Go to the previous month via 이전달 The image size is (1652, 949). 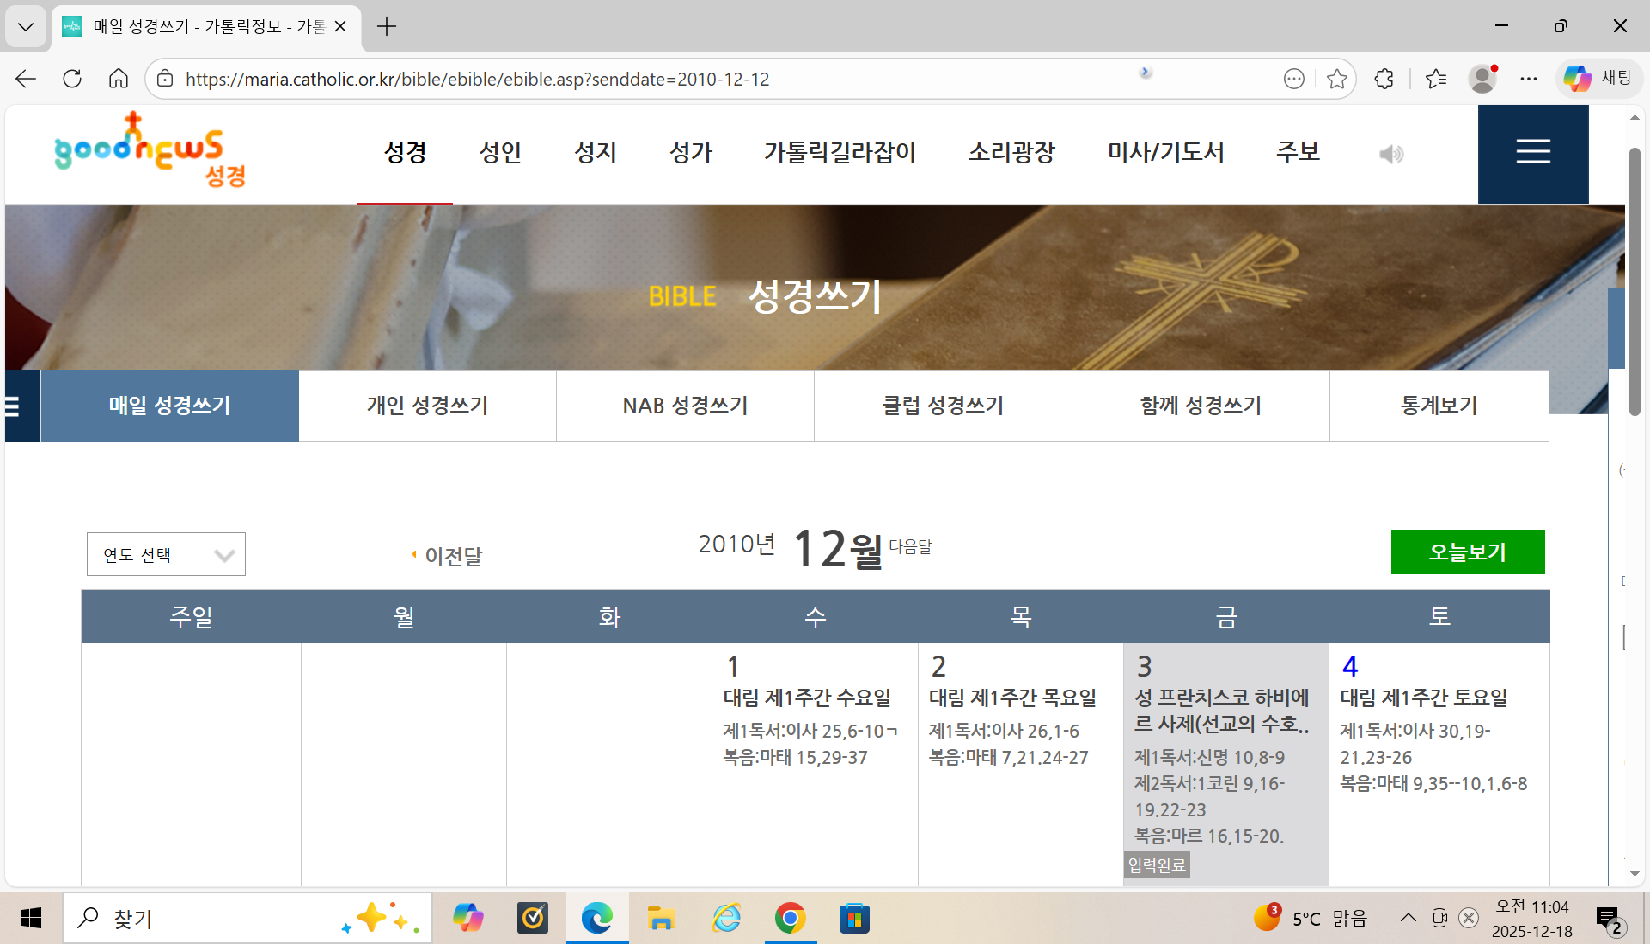452,556
